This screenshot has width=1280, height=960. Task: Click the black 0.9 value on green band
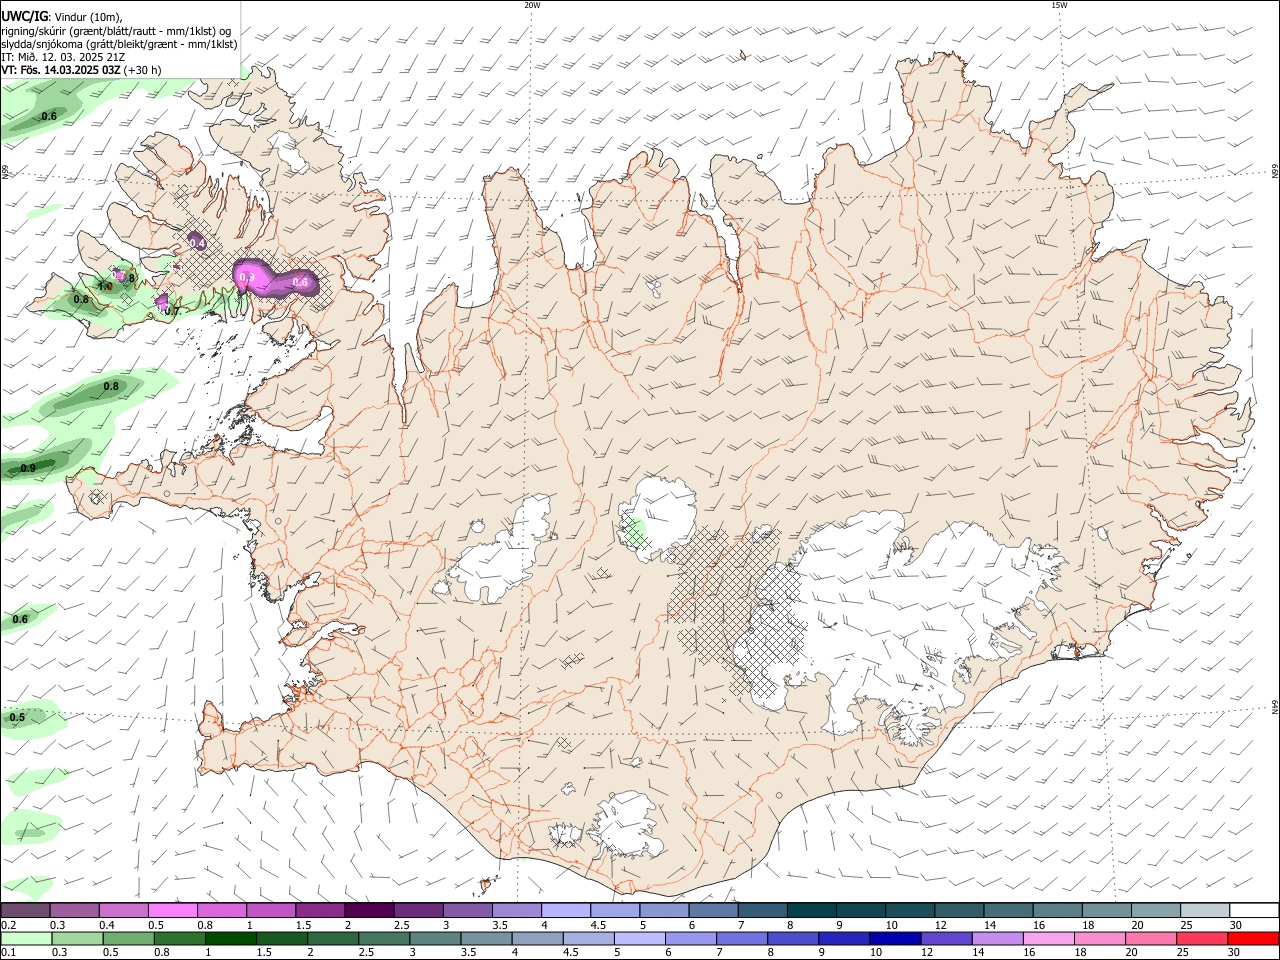tap(28, 468)
